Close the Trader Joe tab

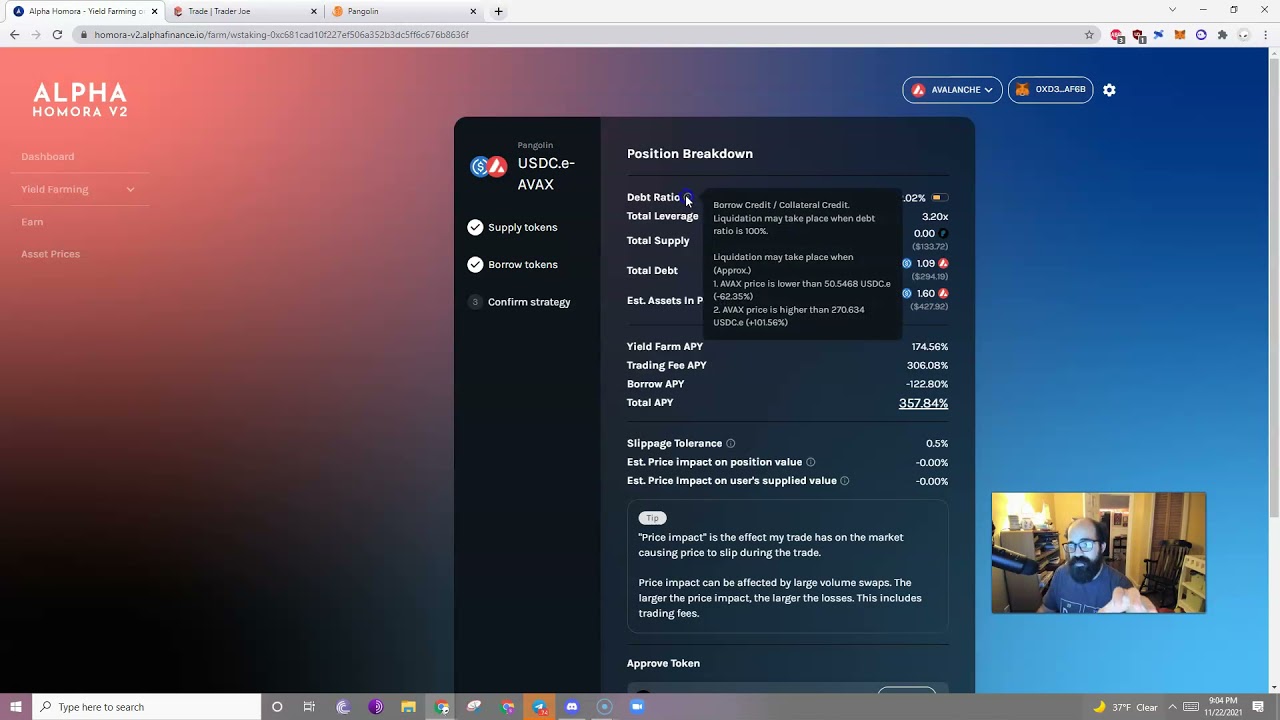314,12
